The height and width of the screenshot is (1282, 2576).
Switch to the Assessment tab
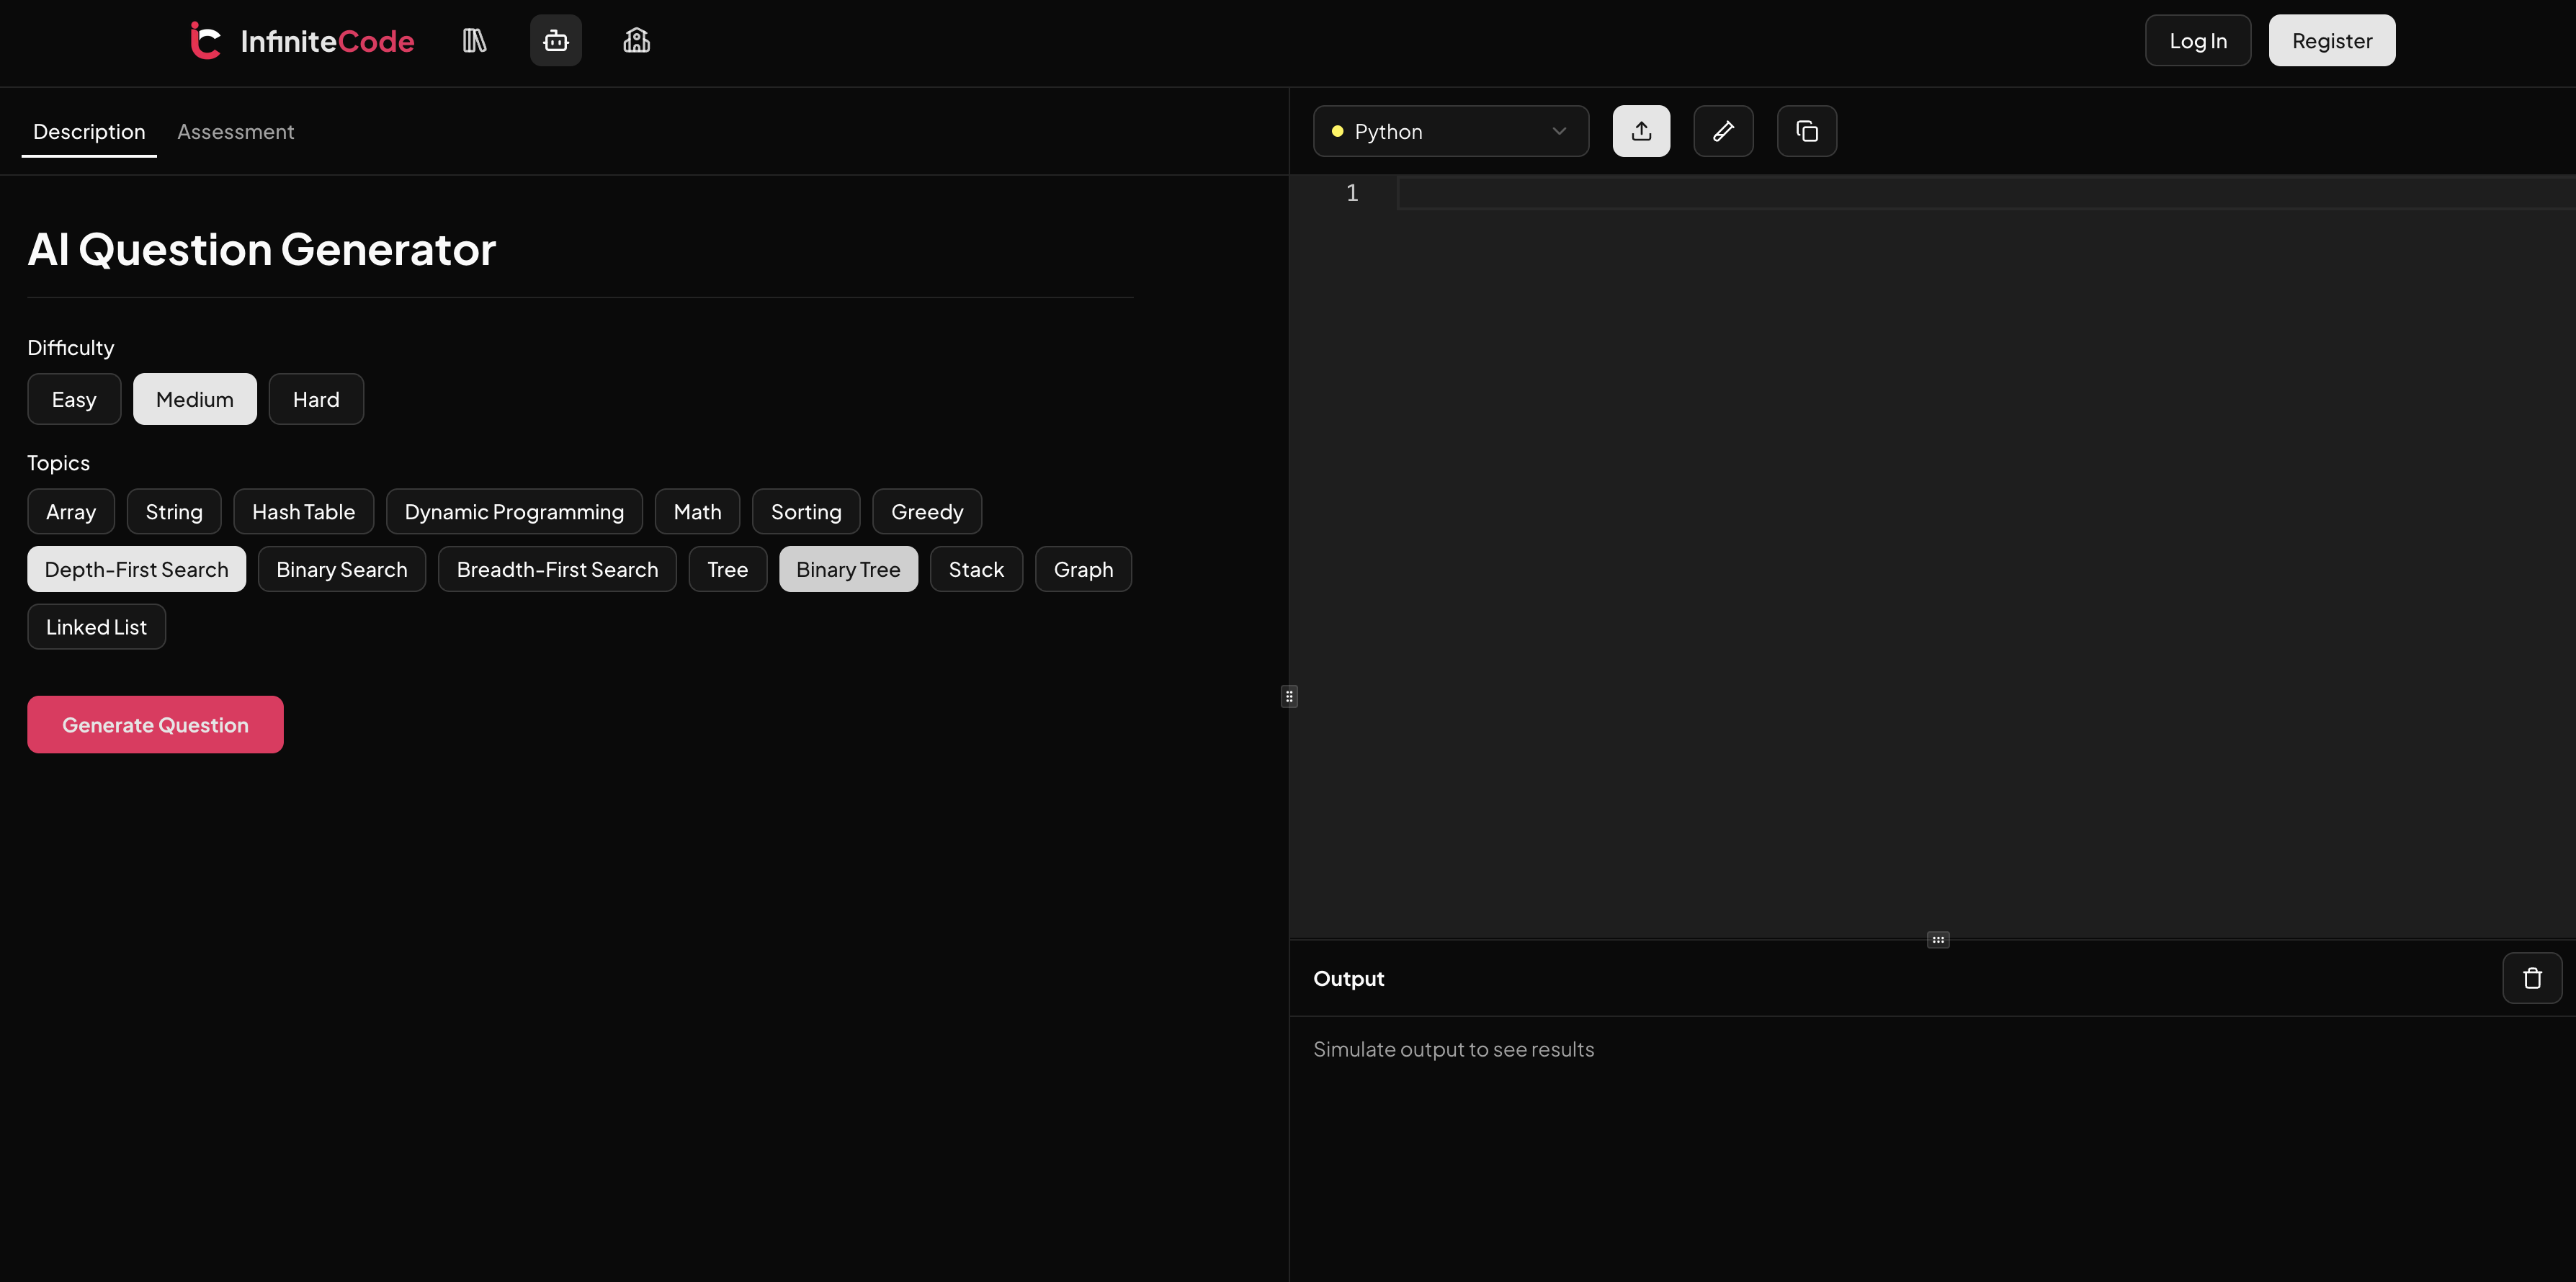tap(235, 131)
